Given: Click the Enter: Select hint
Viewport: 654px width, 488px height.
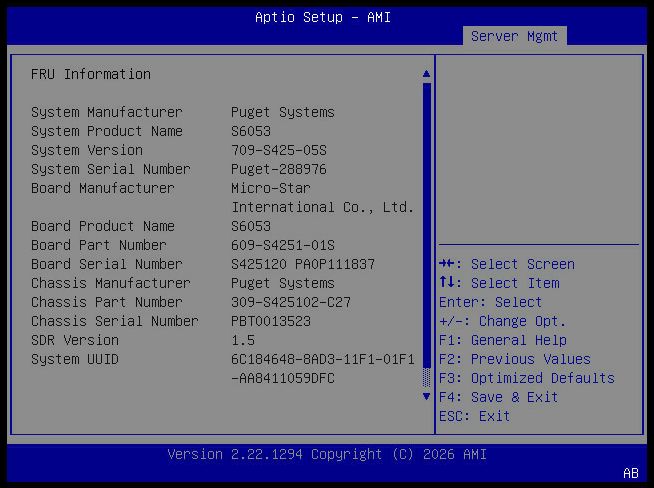Looking at the screenshot, I should pyautogui.click(x=490, y=302).
